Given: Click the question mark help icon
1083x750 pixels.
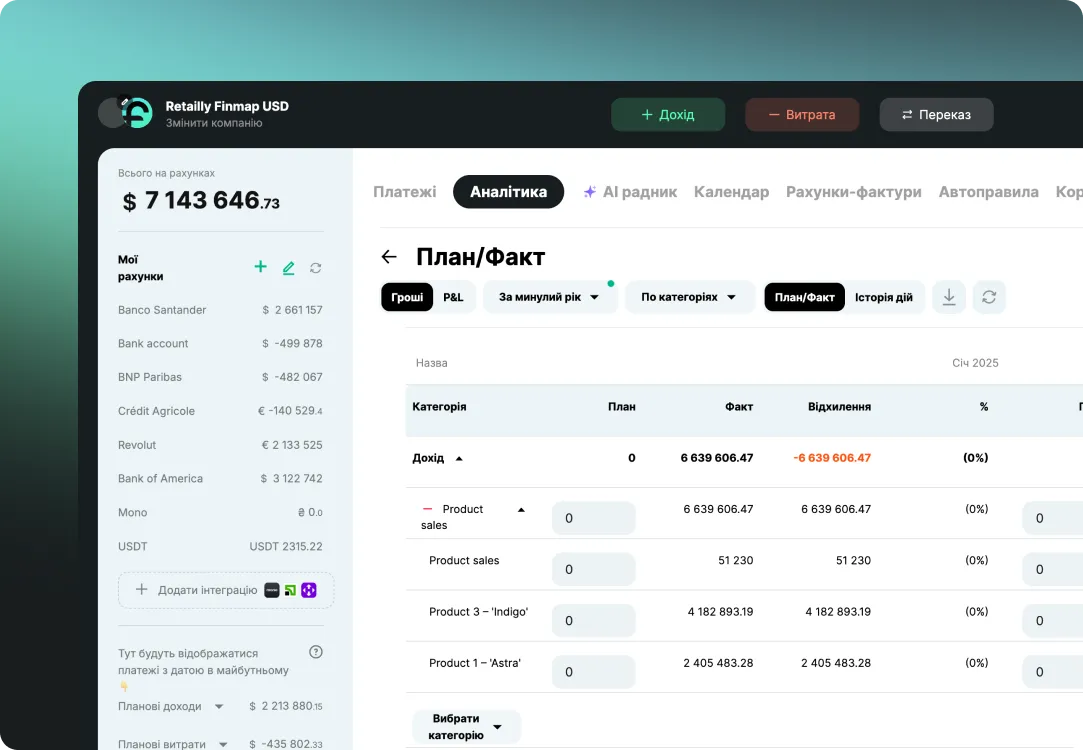Looking at the screenshot, I should [316, 652].
